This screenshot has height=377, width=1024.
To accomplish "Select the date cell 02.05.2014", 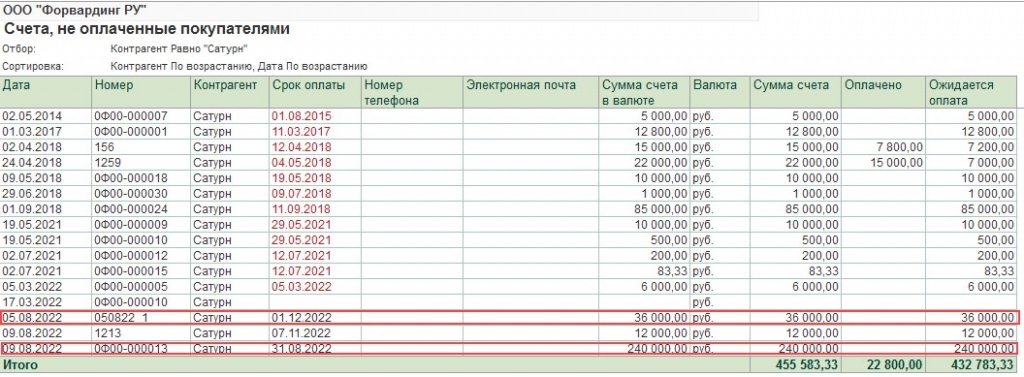I will [32, 116].
